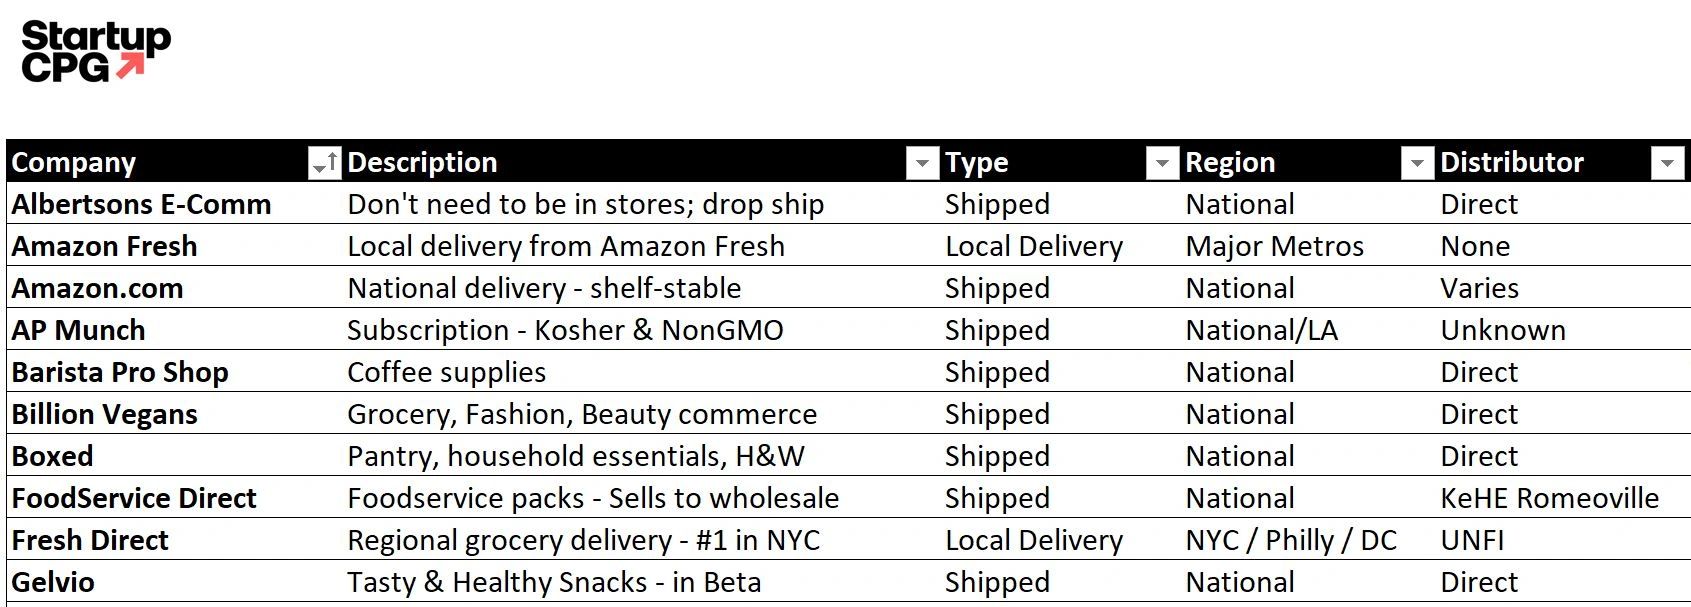Open the Region column filter dropdown

click(1416, 162)
